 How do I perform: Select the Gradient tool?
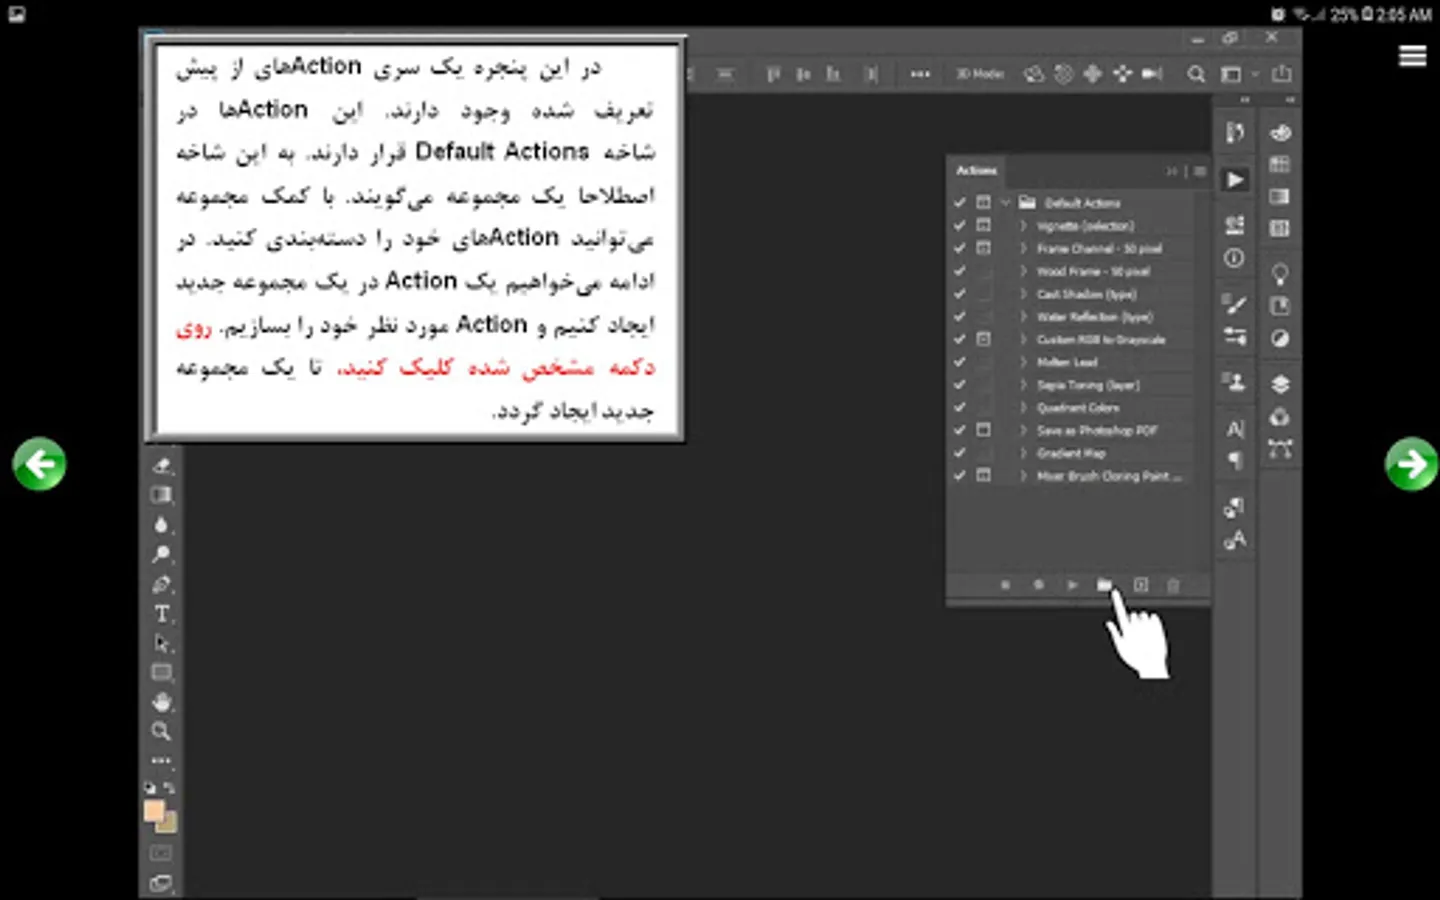click(x=161, y=495)
